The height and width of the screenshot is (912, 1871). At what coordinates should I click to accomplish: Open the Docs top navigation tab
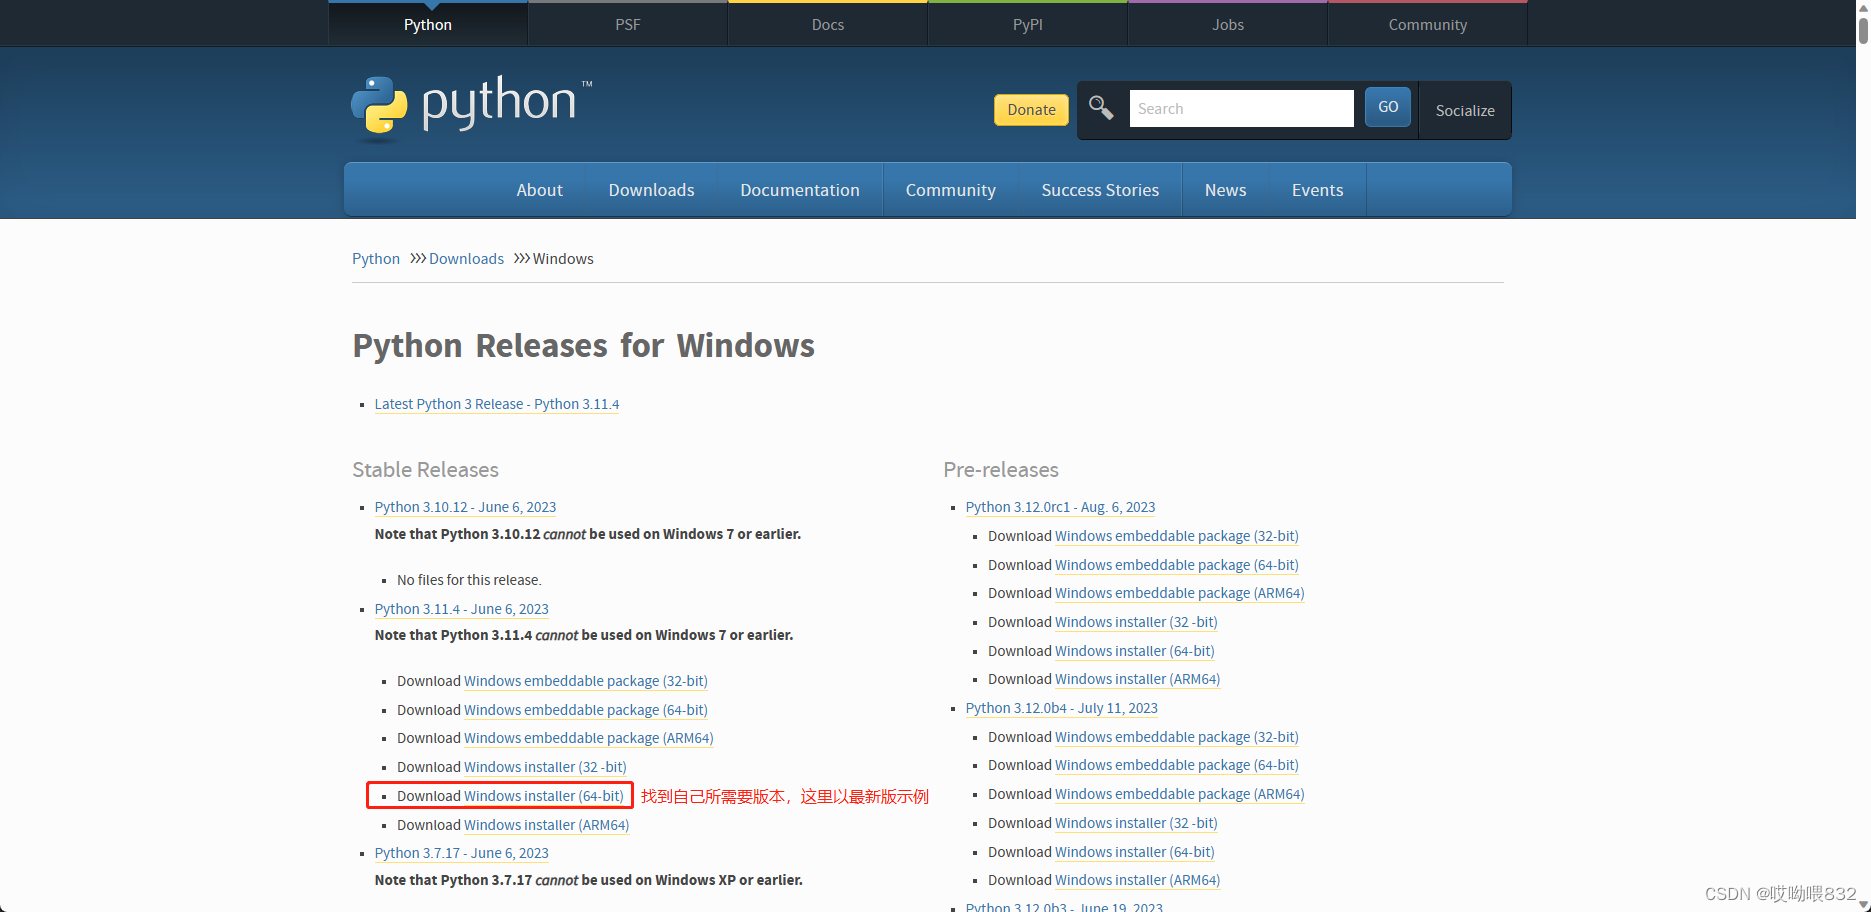828,24
